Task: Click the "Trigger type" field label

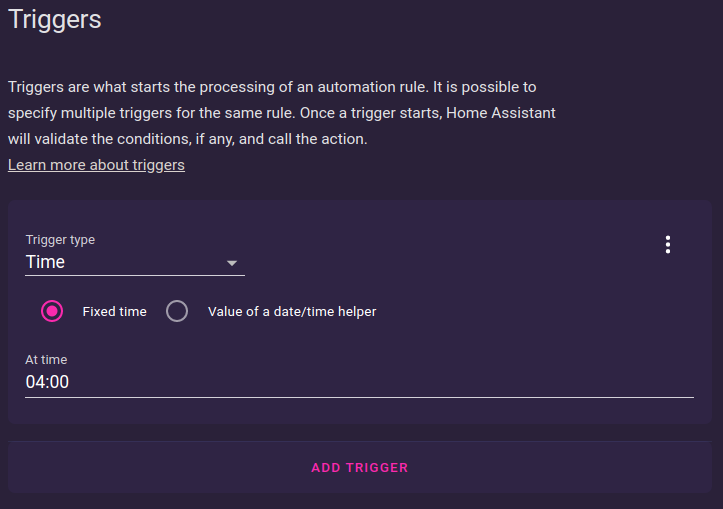Action: click(x=60, y=240)
